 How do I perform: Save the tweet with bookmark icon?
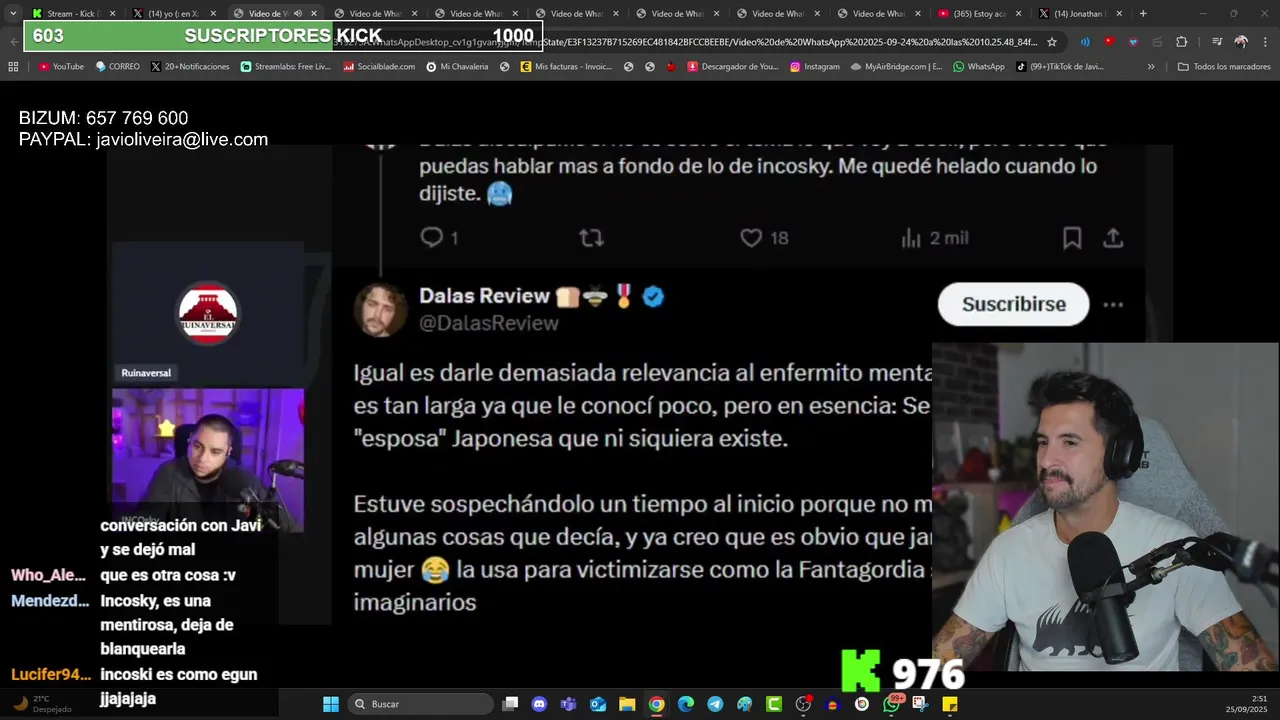pos(1072,238)
